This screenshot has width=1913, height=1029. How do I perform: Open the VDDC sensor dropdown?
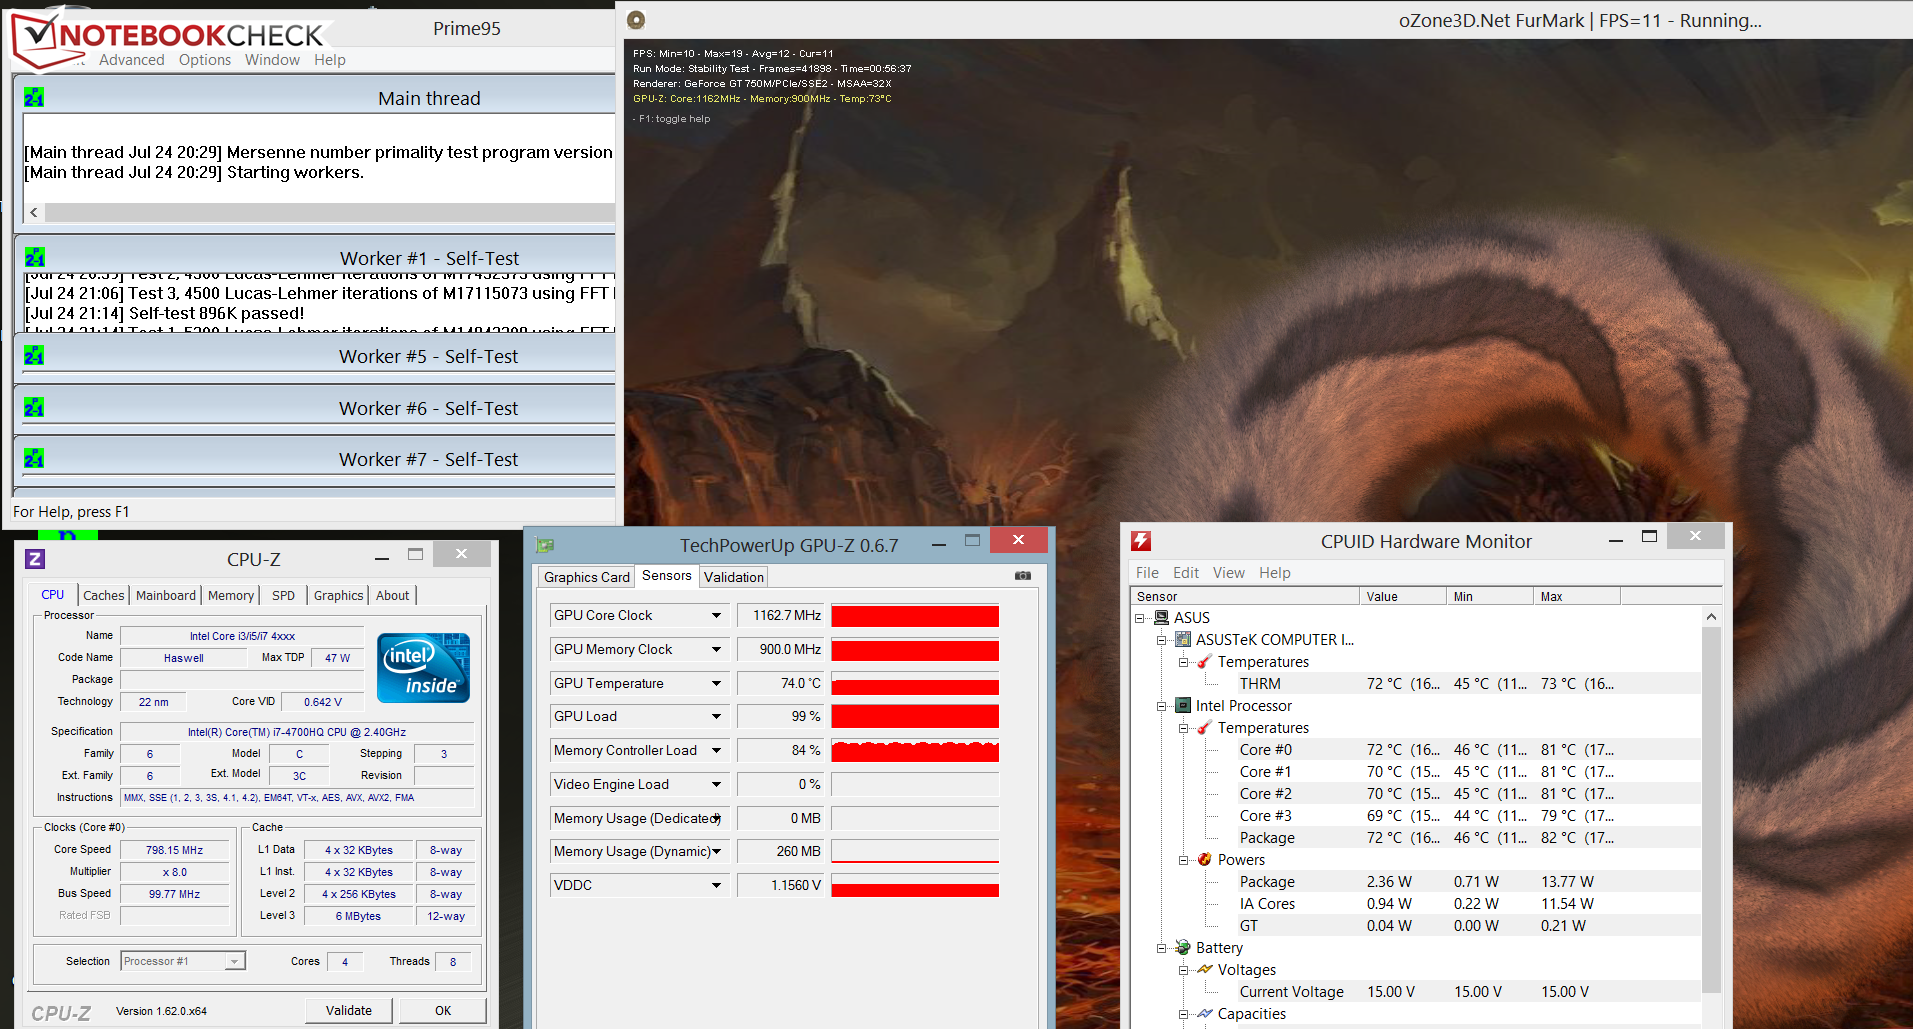tap(716, 886)
